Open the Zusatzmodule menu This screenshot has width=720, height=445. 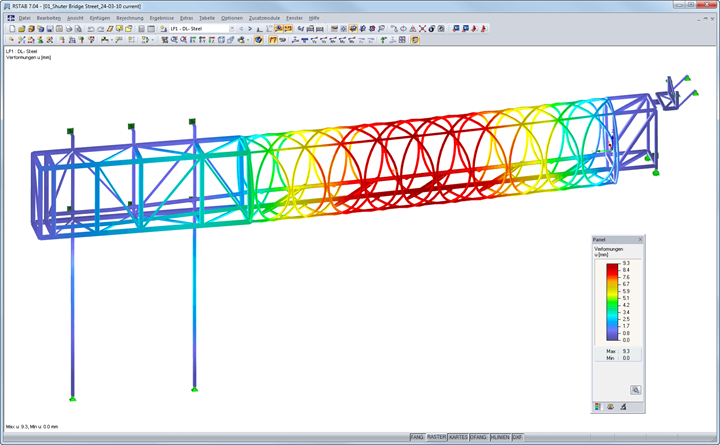tap(264, 18)
